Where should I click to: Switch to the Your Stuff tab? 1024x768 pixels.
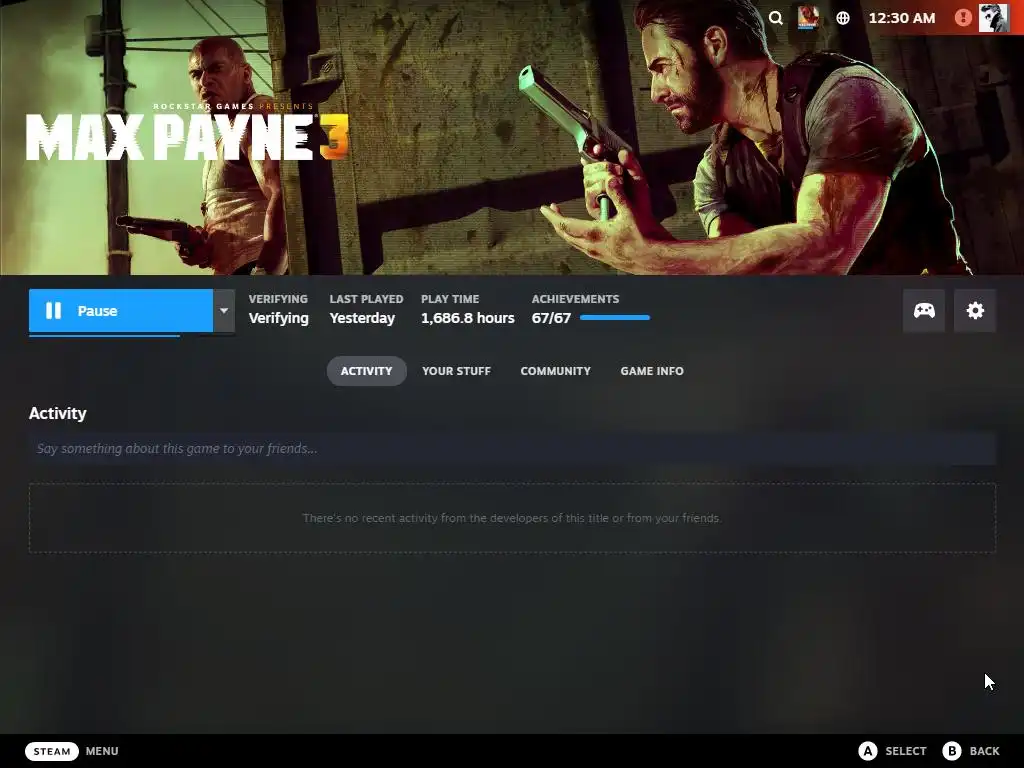click(x=456, y=371)
